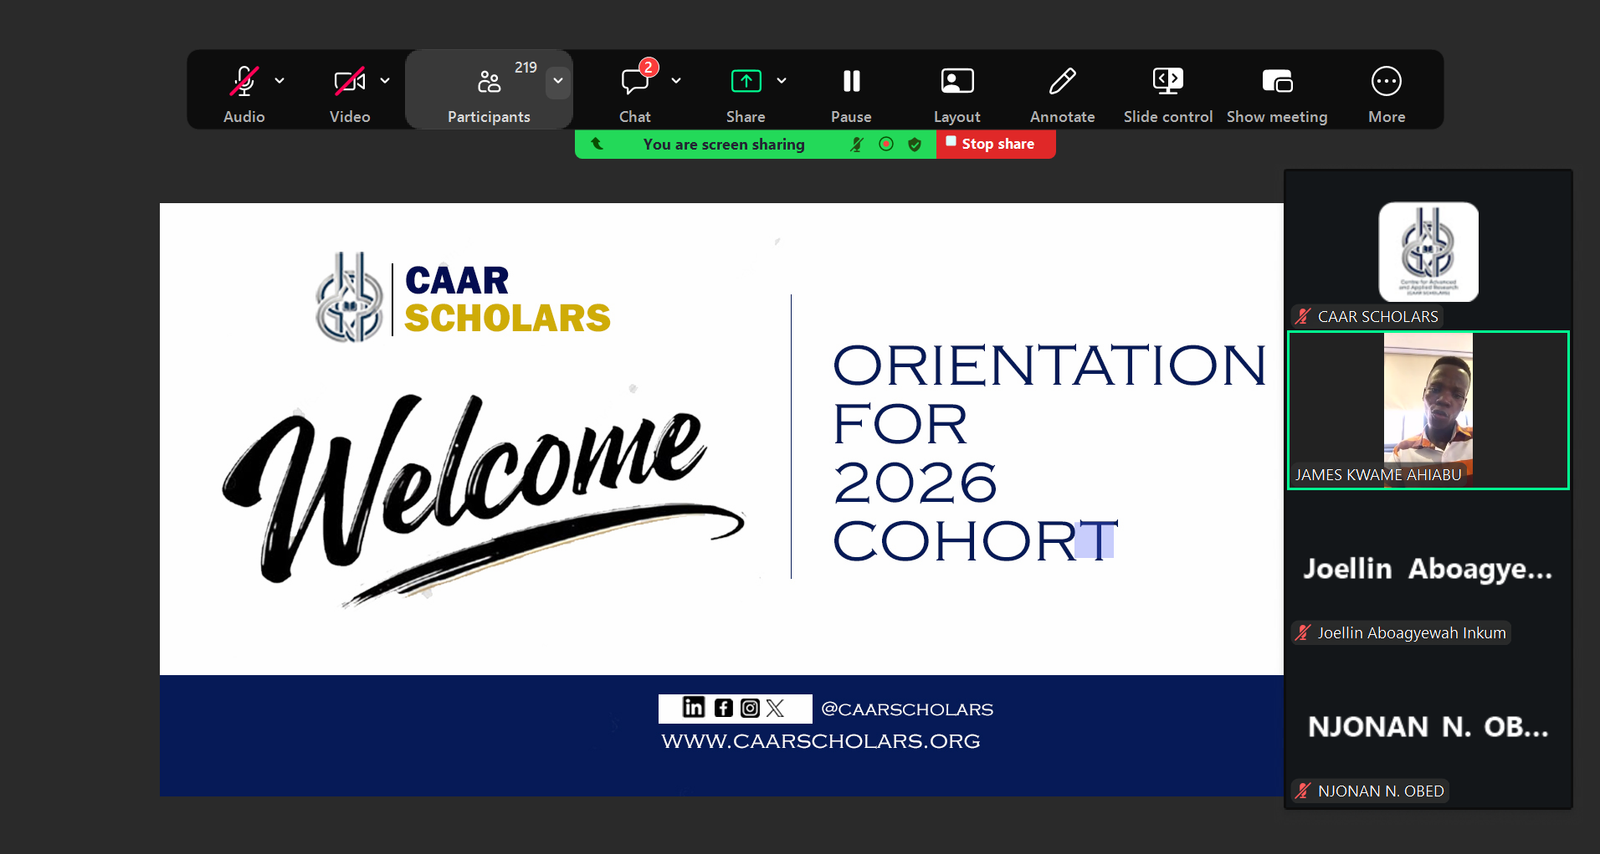The width and height of the screenshot is (1600, 854).
Task: Click the @CAARSCHOLARS handle text
Action: click(x=907, y=709)
